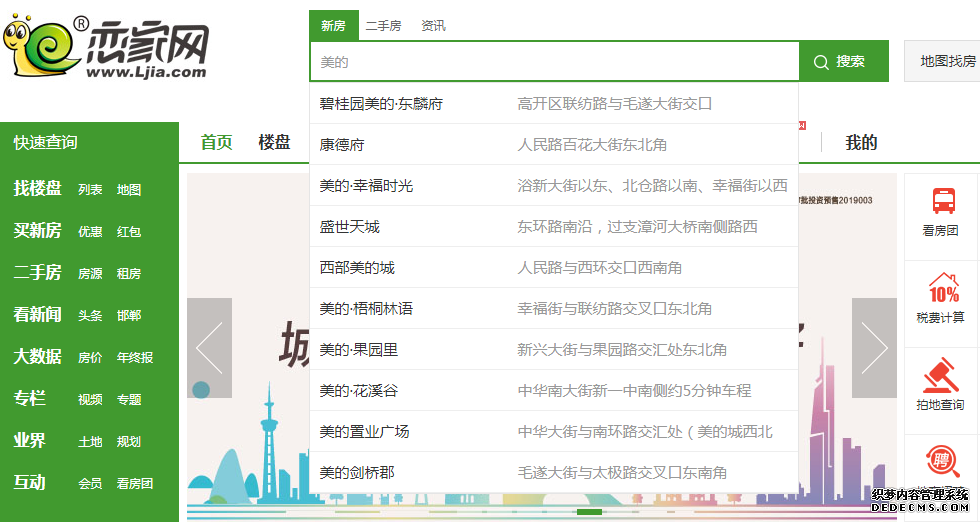980x522 pixels.
Task: Open 互动 in sidebar
Action: pyautogui.click(x=29, y=482)
